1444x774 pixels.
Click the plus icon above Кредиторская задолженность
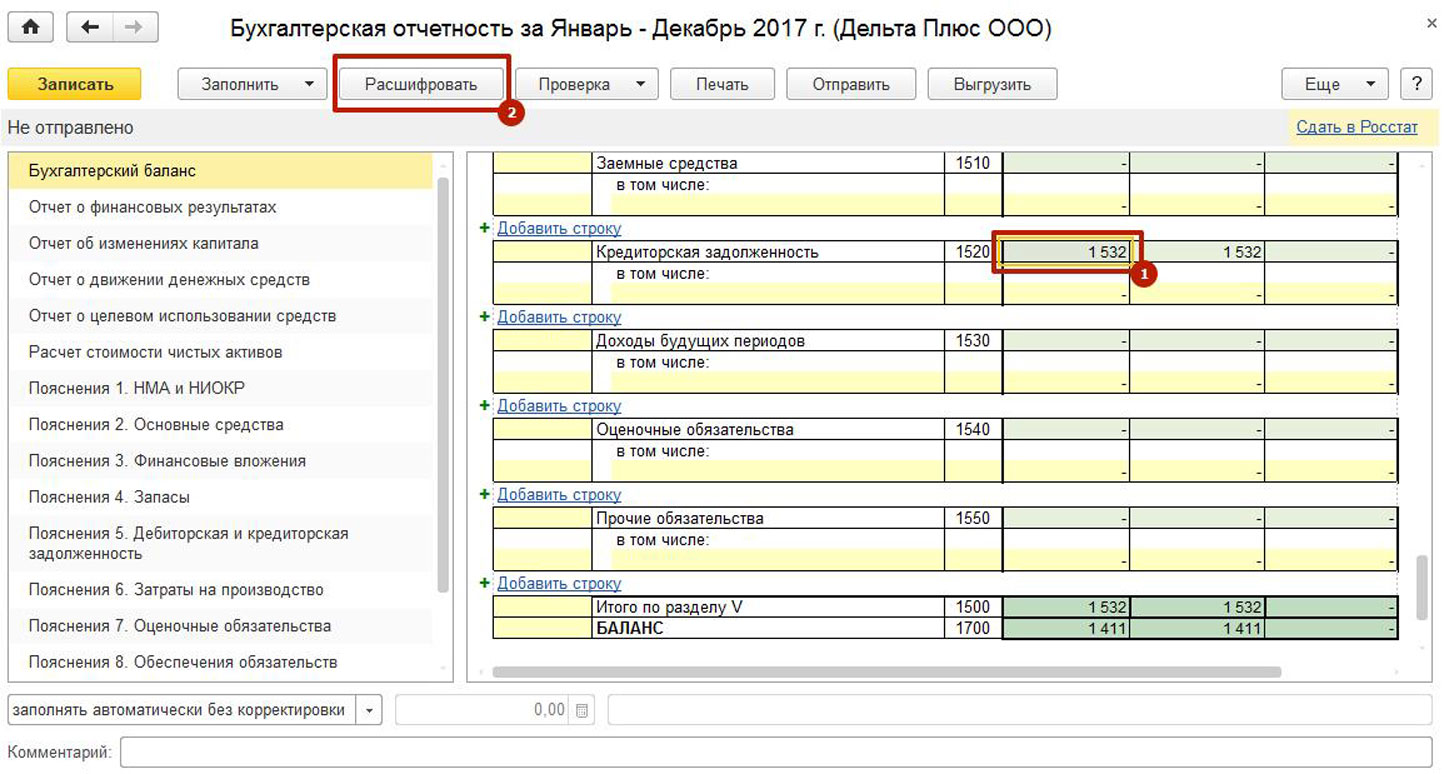coord(485,229)
